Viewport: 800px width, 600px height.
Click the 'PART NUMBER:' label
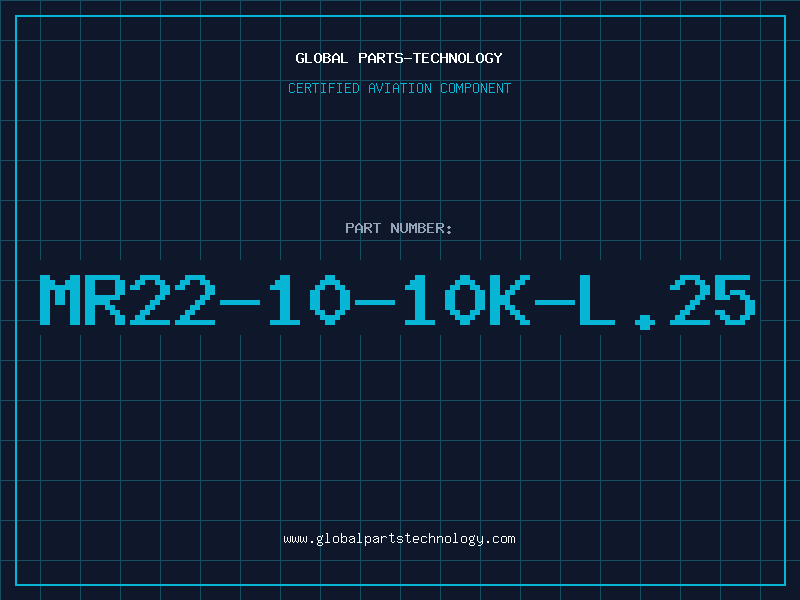point(398,228)
